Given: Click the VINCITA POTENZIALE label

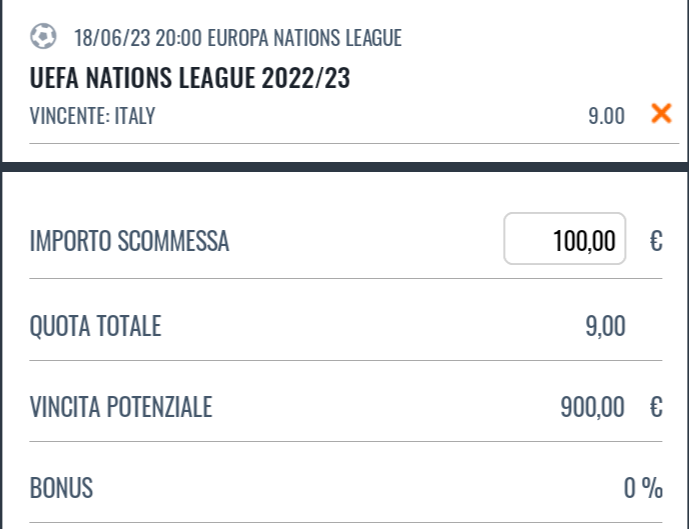Looking at the screenshot, I should pos(121,407).
